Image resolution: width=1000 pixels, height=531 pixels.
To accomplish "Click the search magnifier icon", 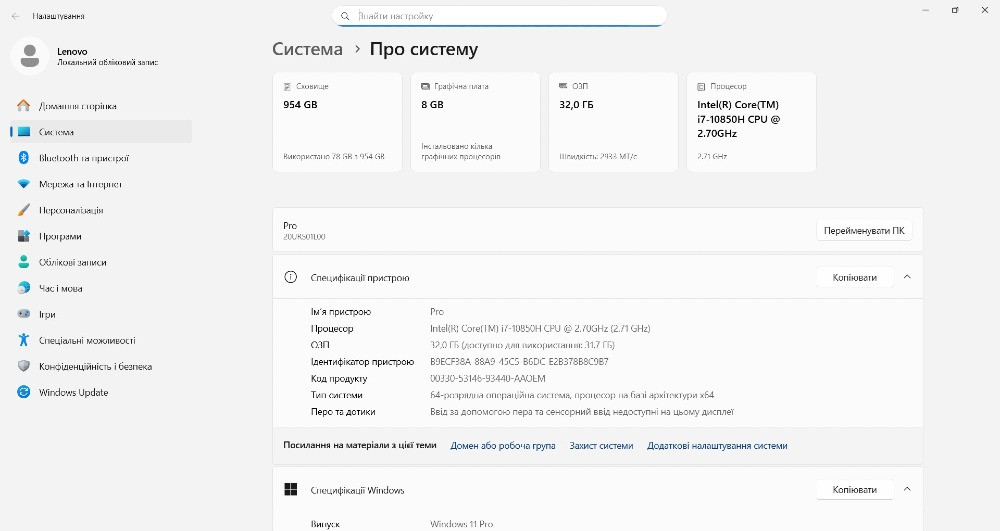I will point(345,16).
